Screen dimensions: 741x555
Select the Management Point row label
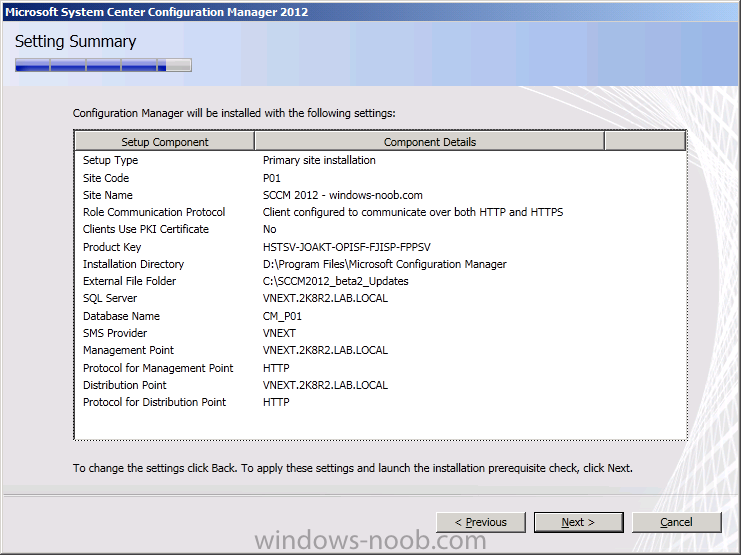point(129,350)
